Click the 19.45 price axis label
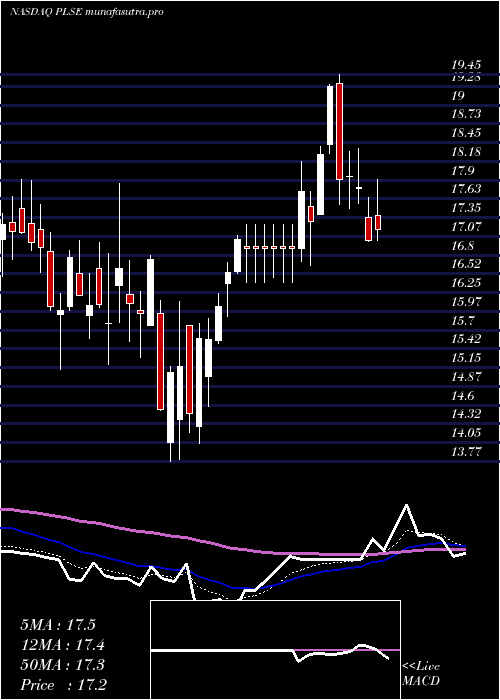The width and height of the screenshot is (500, 700). 466,65
